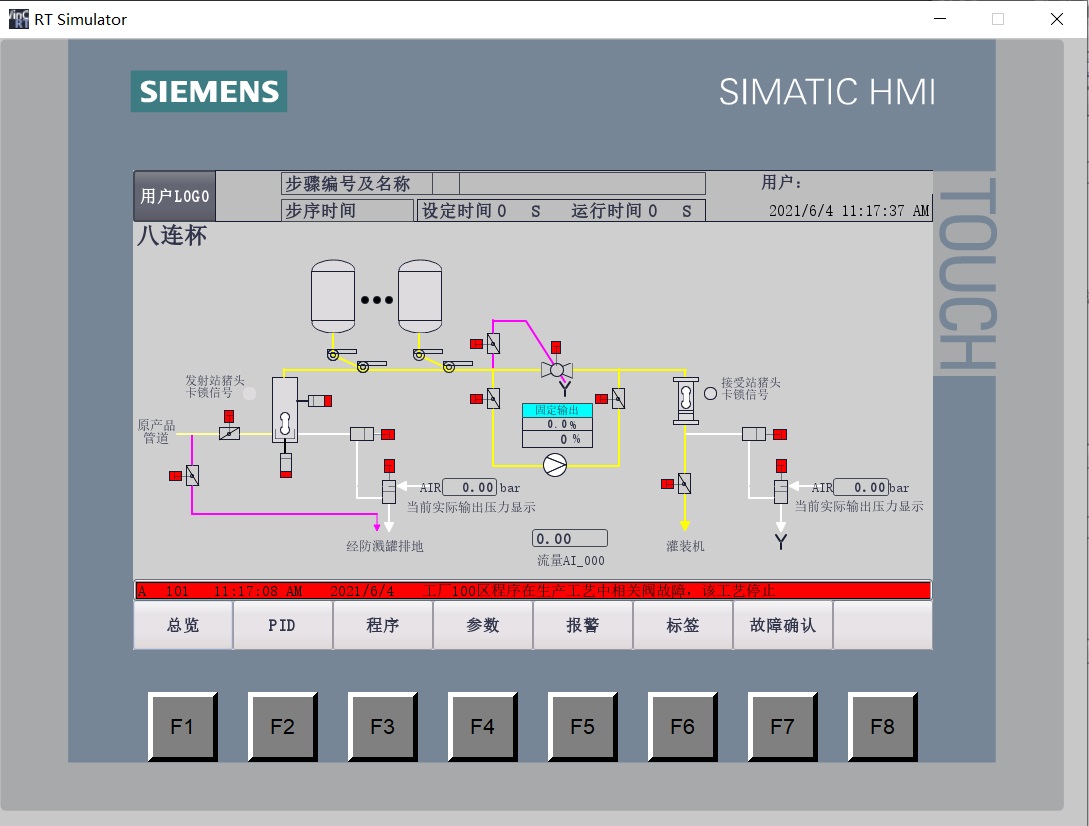Click the 运行时间 value field

click(653, 210)
